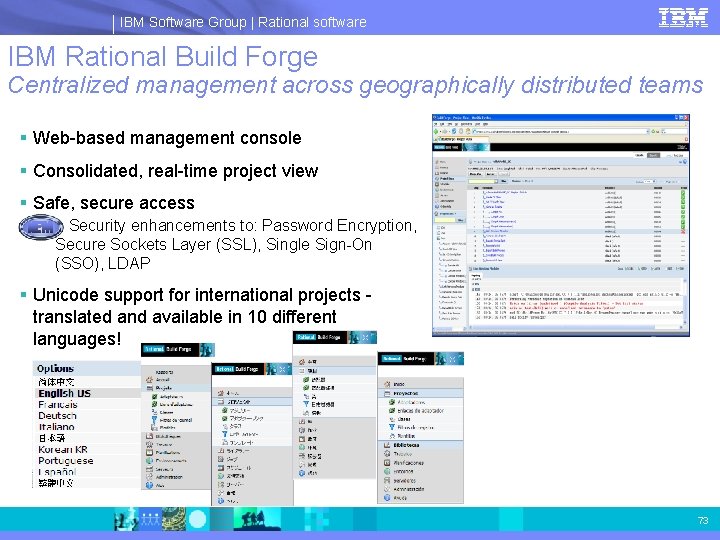The height and width of the screenshot is (540, 720).
Task: Click the IBM logo in slide header
Action: coord(683,18)
